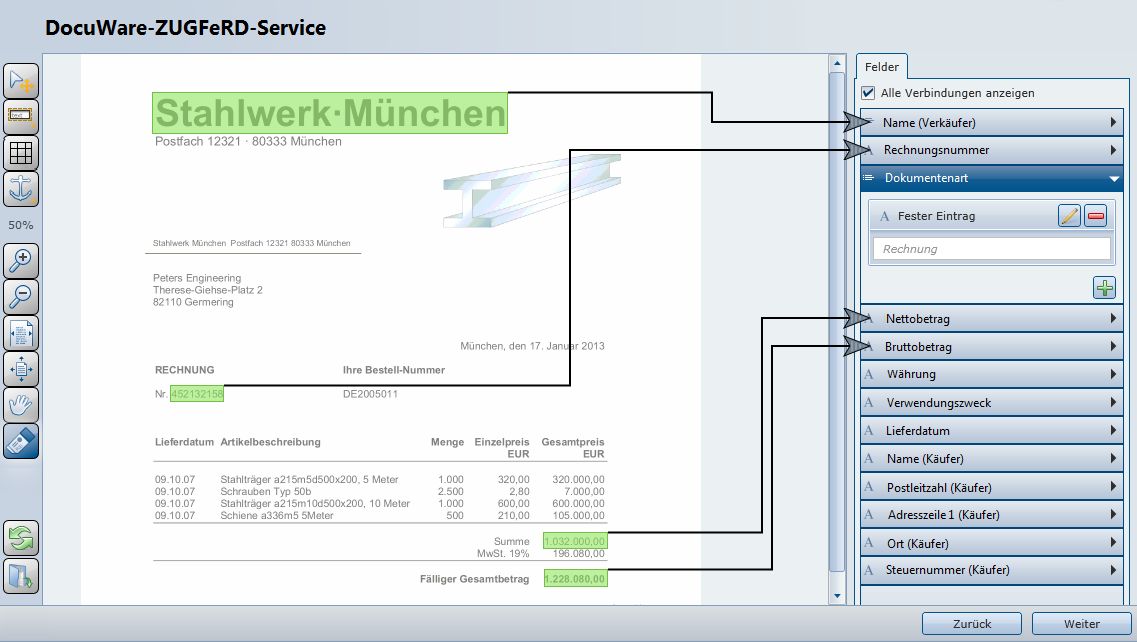
Task: Click the MwSt. amount 196.080,00
Action: point(579,553)
